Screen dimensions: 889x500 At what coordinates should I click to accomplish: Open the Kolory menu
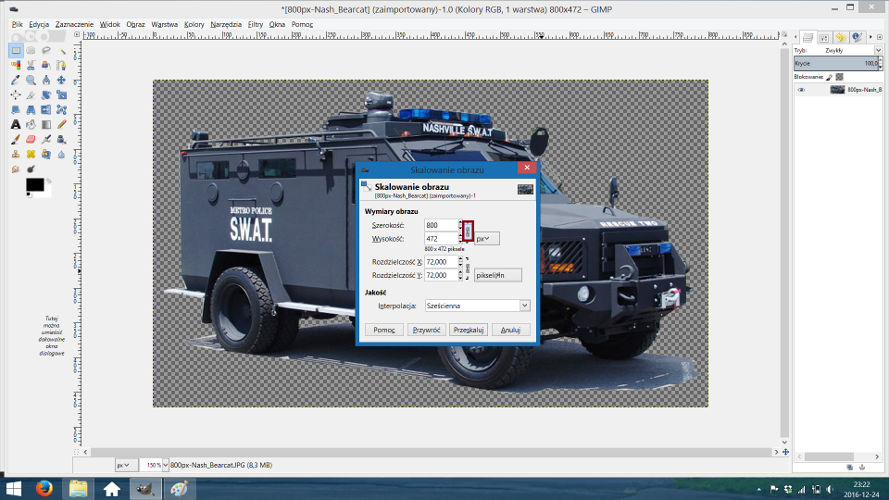pyautogui.click(x=194, y=24)
